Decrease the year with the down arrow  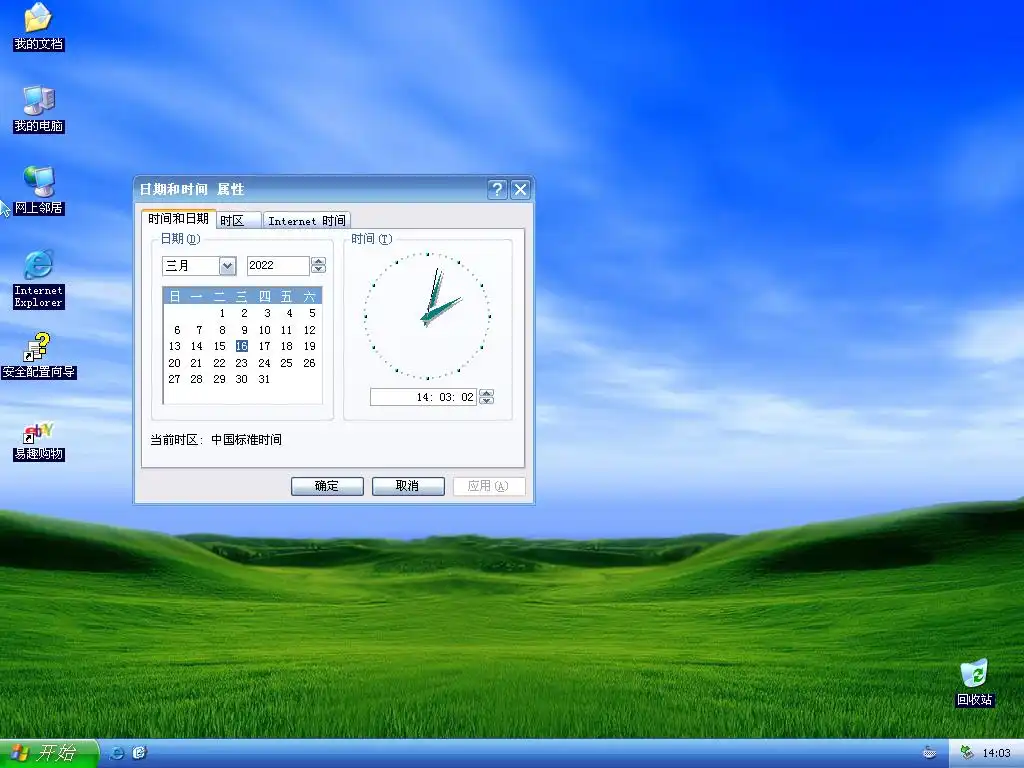(319, 270)
